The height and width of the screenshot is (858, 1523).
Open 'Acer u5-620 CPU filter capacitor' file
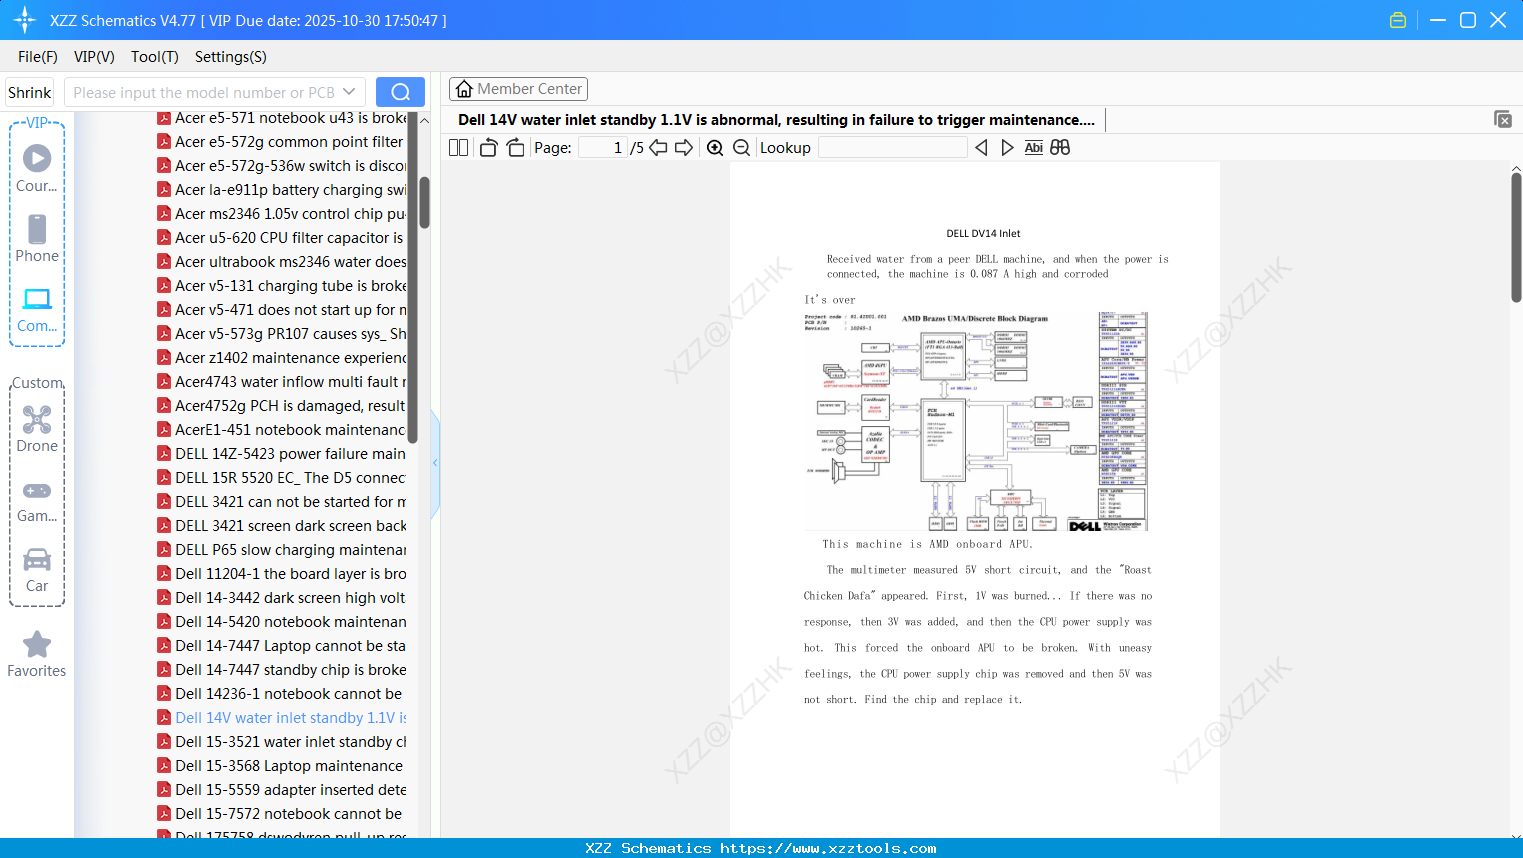[x=282, y=238]
